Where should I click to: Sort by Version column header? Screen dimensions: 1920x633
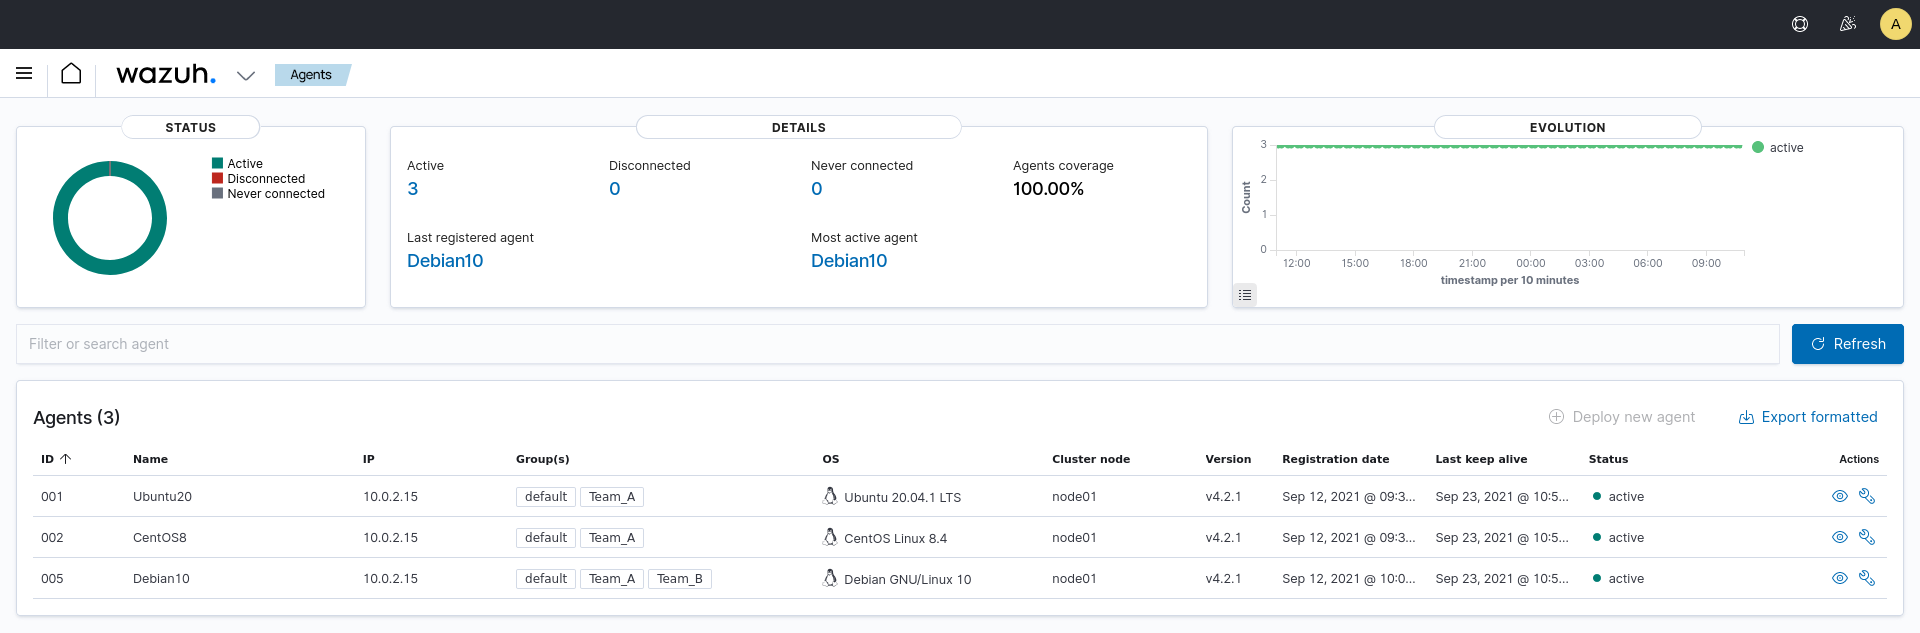tap(1228, 459)
